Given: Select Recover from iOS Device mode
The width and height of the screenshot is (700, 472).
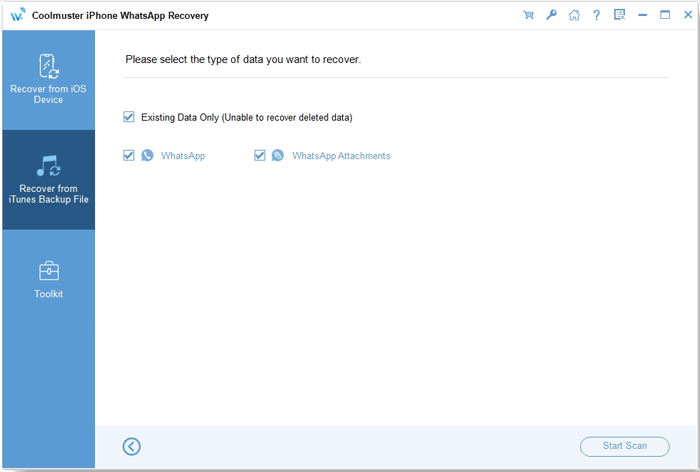Looking at the screenshot, I should tap(48, 80).
